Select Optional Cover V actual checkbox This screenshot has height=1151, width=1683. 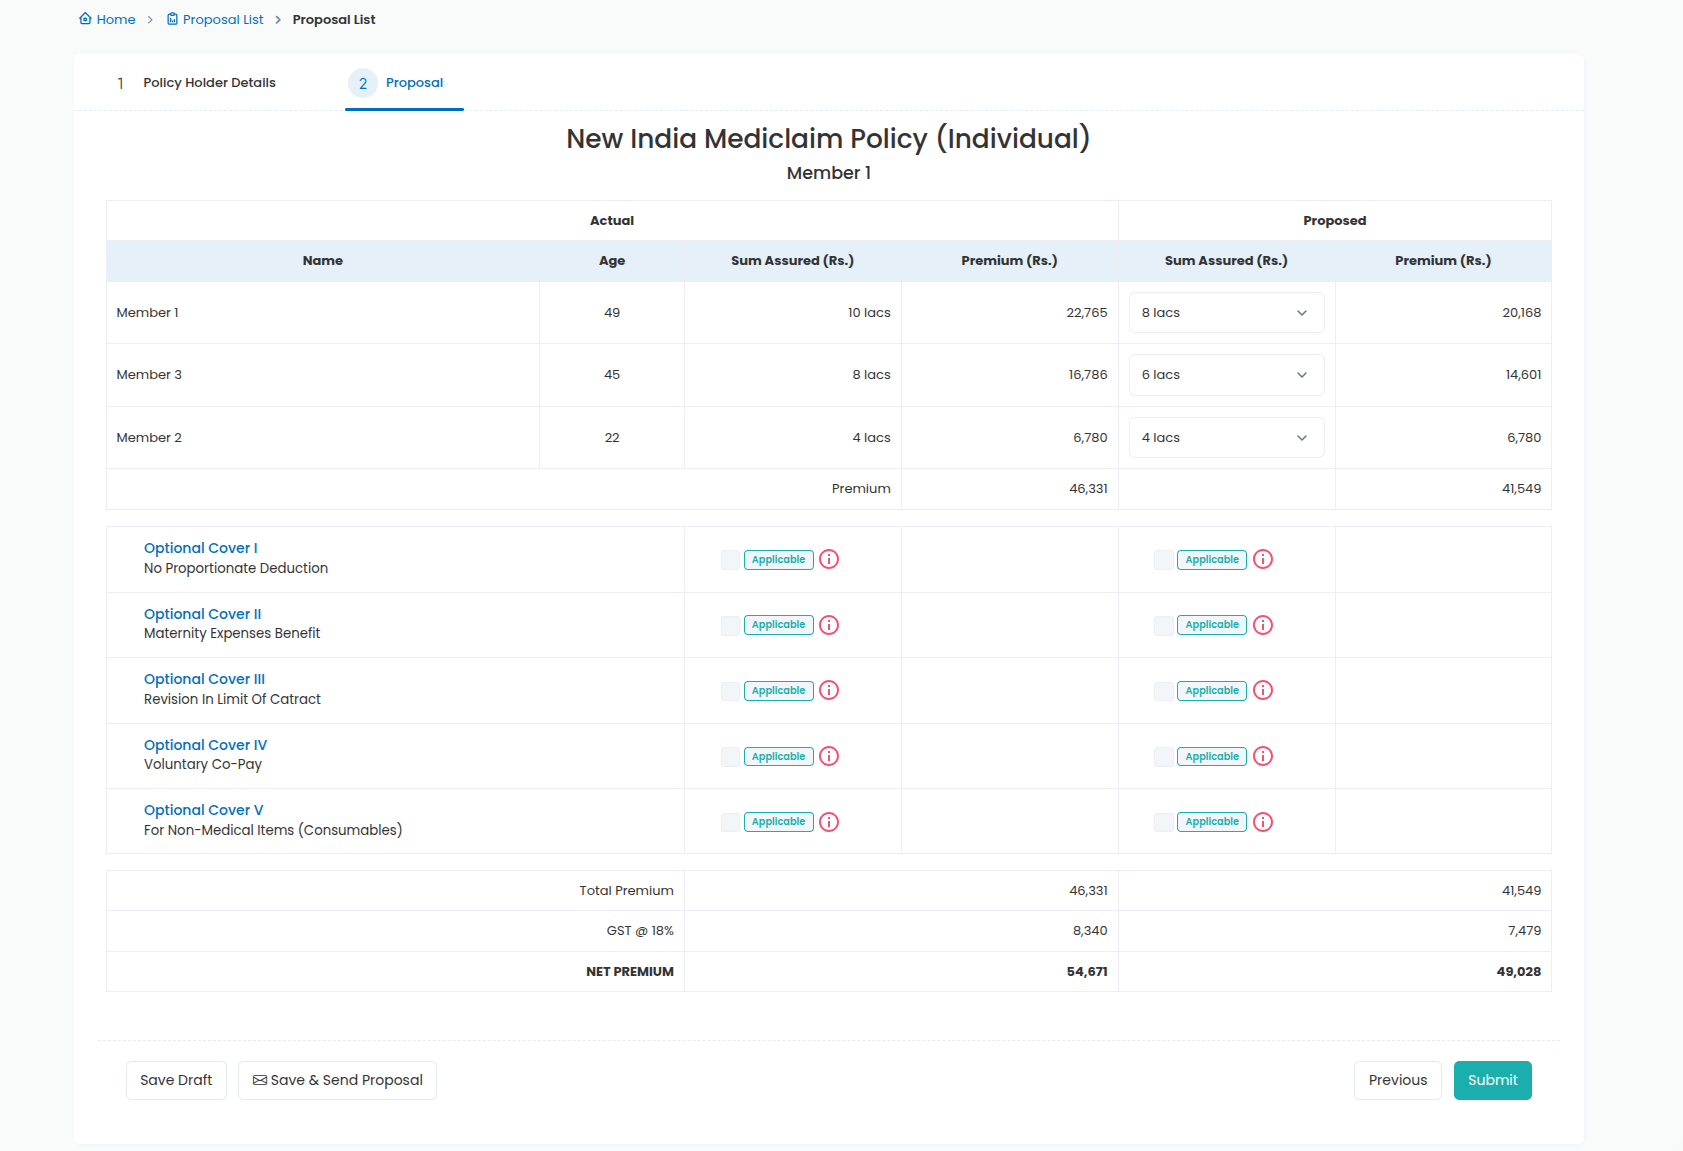pyautogui.click(x=731, y=822)
